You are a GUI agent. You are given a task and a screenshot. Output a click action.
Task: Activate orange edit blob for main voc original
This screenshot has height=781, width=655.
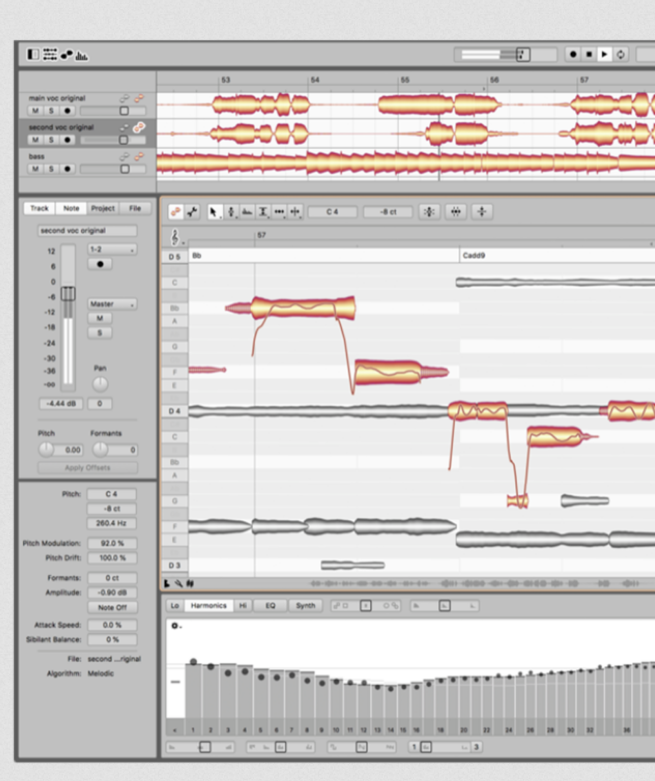(x=139, y=98)
